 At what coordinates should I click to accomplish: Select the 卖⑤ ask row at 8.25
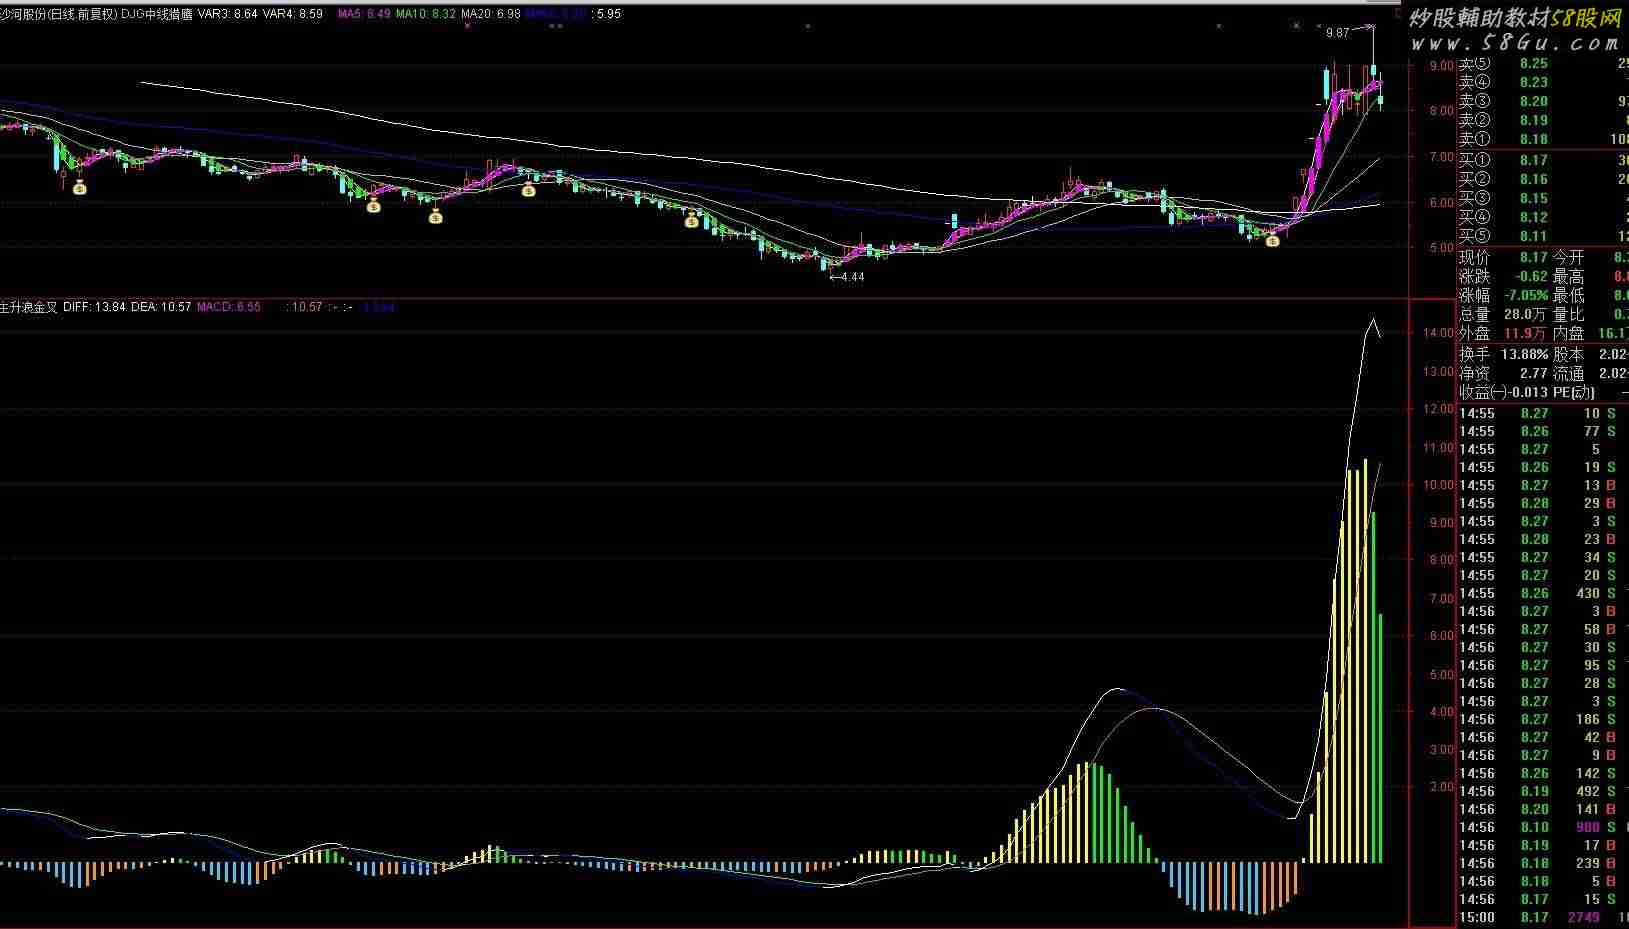(x=1543, y=64)
